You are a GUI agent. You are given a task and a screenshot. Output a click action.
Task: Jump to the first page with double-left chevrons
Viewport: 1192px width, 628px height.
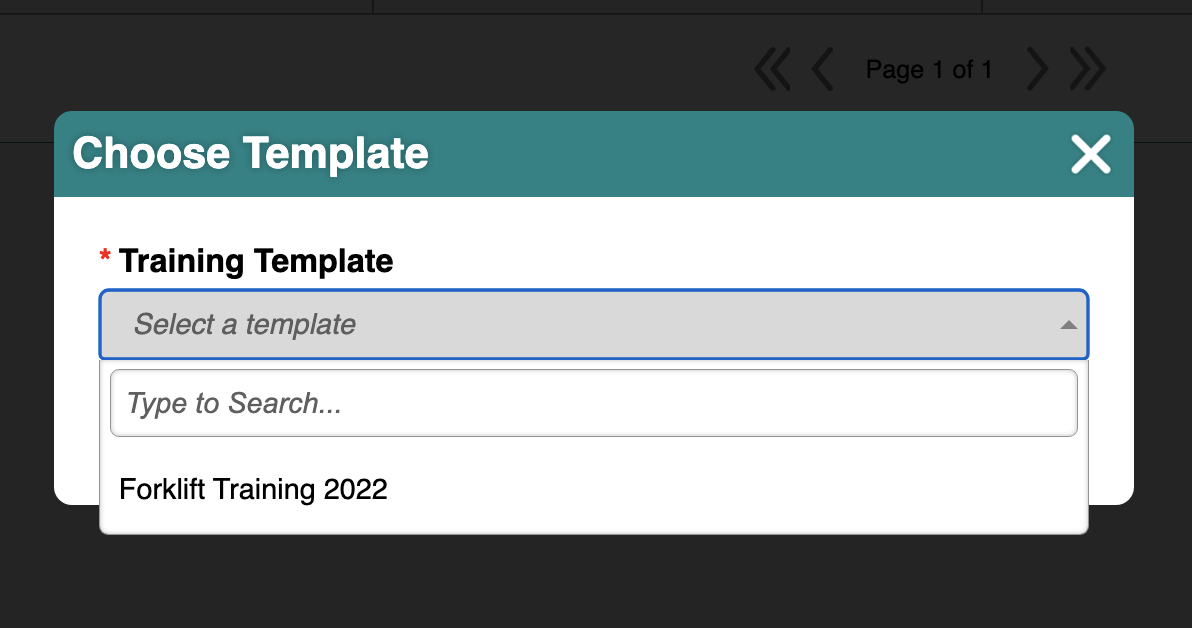(x=772, y=69)
